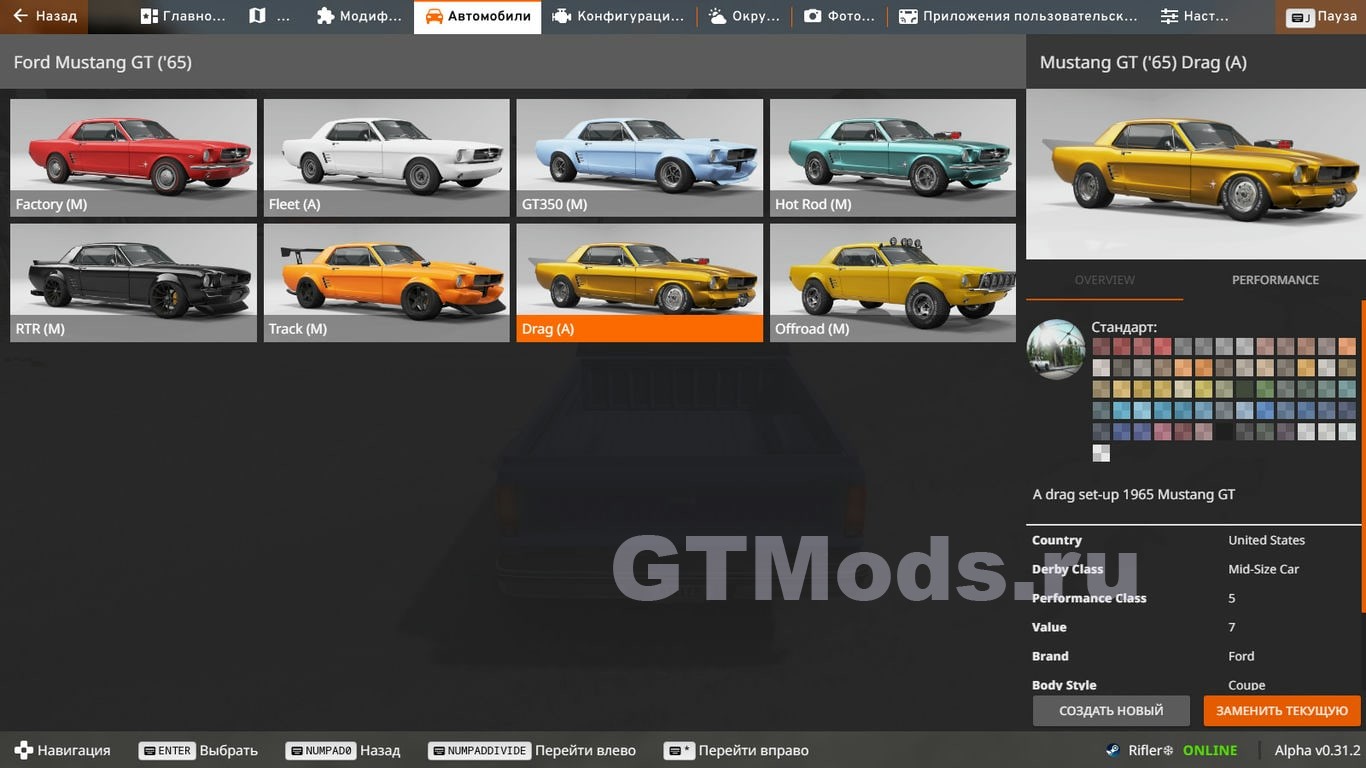Open the Наст... settings sliders tab
Image resolution: width=1366 pixels, height=768 pixels.
point(1195,16)
